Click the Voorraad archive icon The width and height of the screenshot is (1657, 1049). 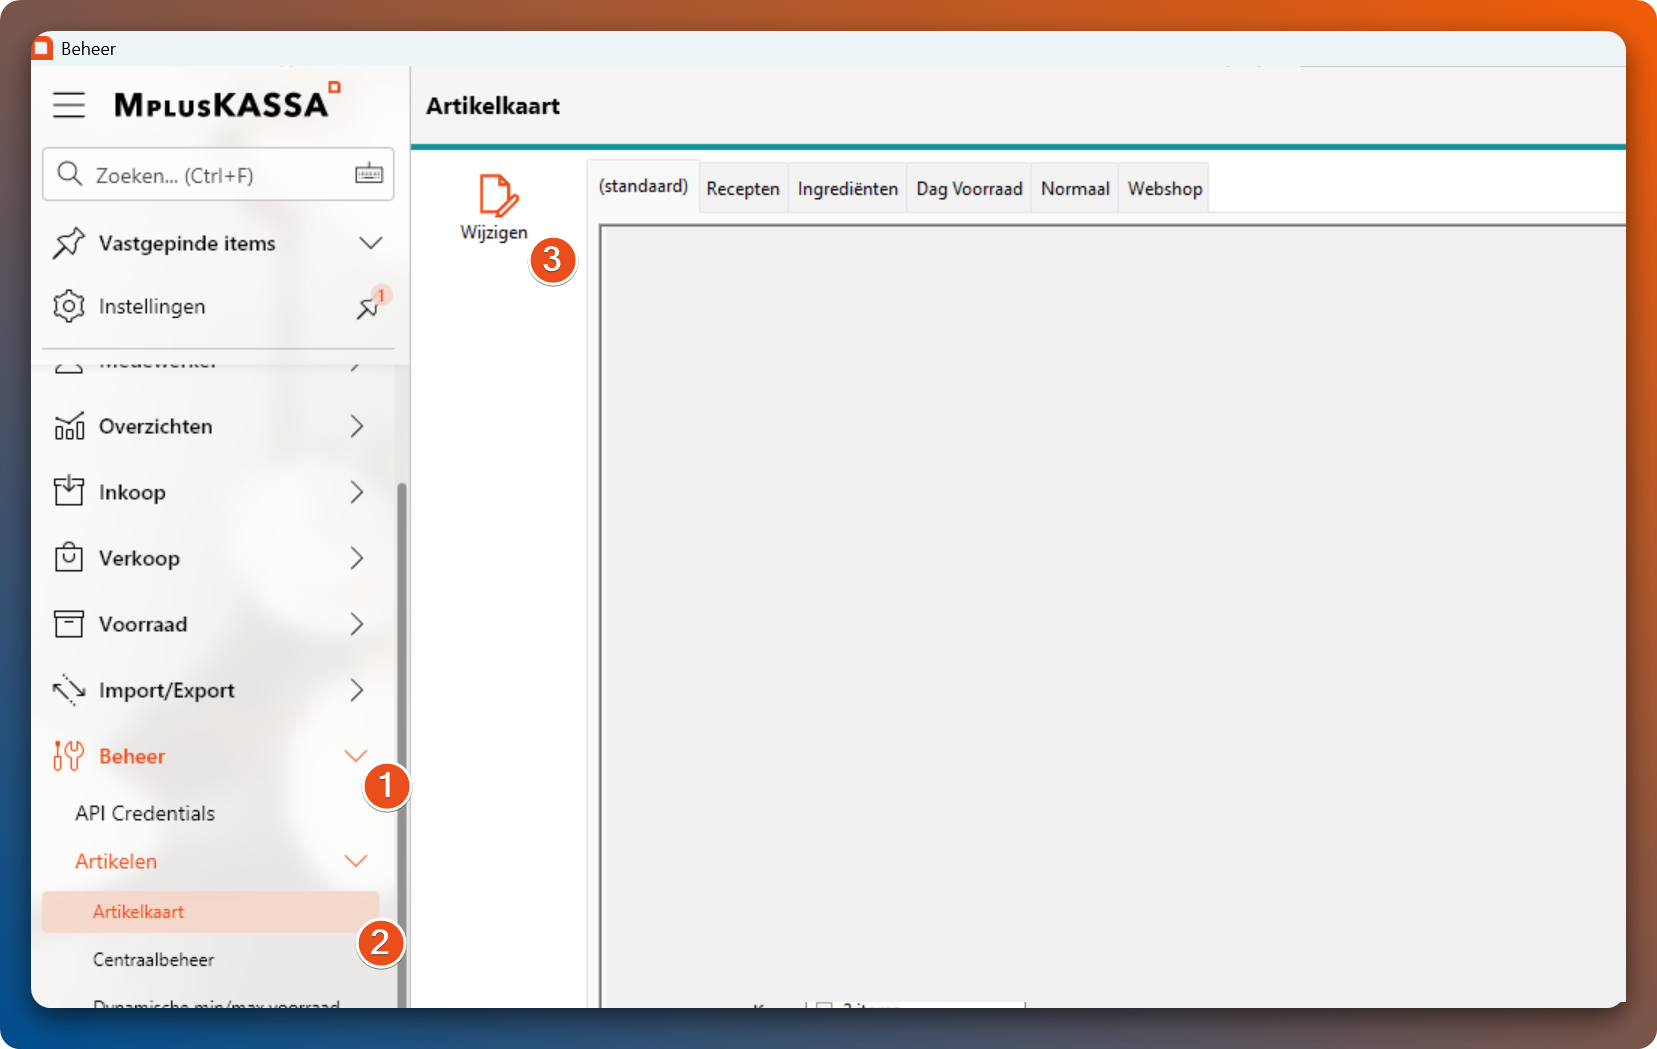(x=69, y=624)
